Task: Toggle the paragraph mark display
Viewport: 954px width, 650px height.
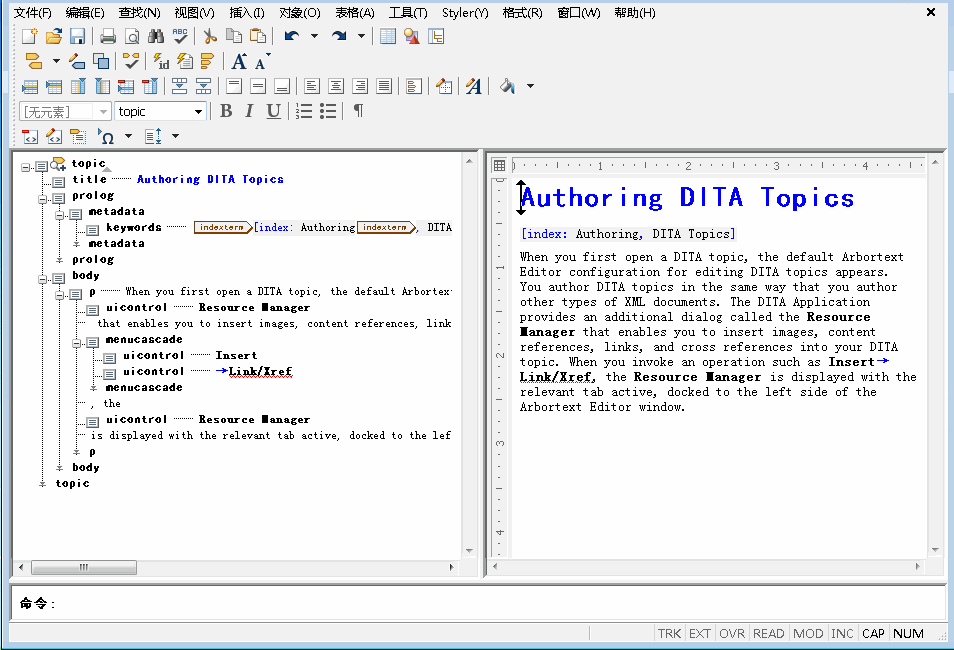Action: [x=359, y=111]
